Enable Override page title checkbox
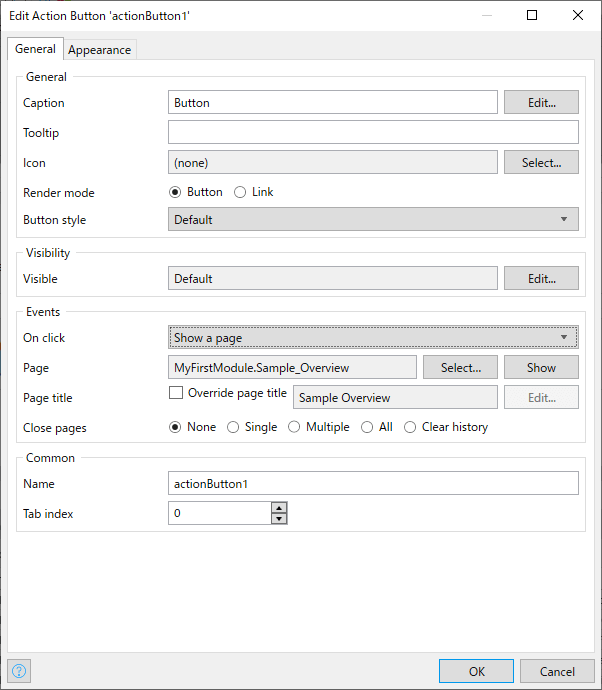 pos(176,393)
